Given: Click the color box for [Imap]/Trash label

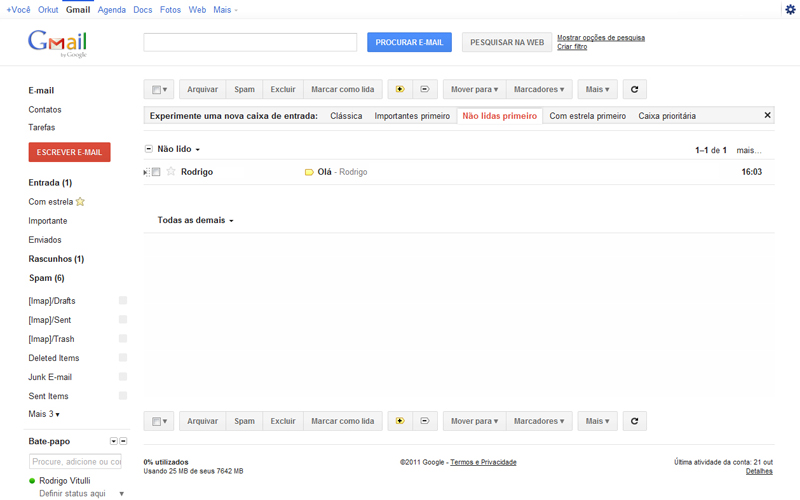Looking at the screenshot, I should (123, 339).
